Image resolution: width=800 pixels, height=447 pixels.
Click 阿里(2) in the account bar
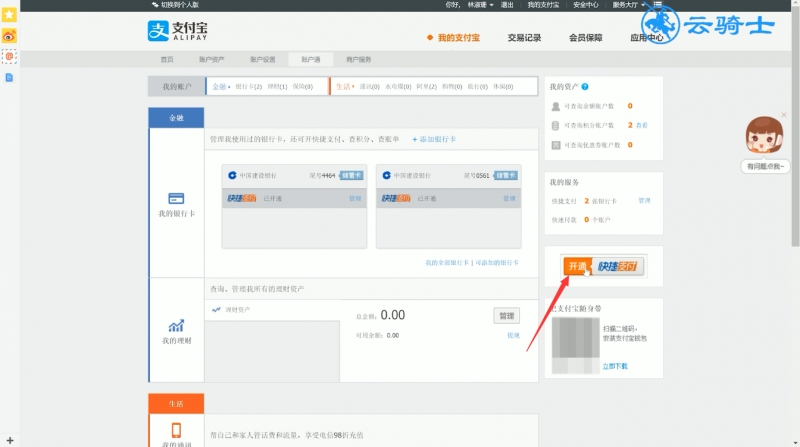pyautogui.click(x=427, y=87)
